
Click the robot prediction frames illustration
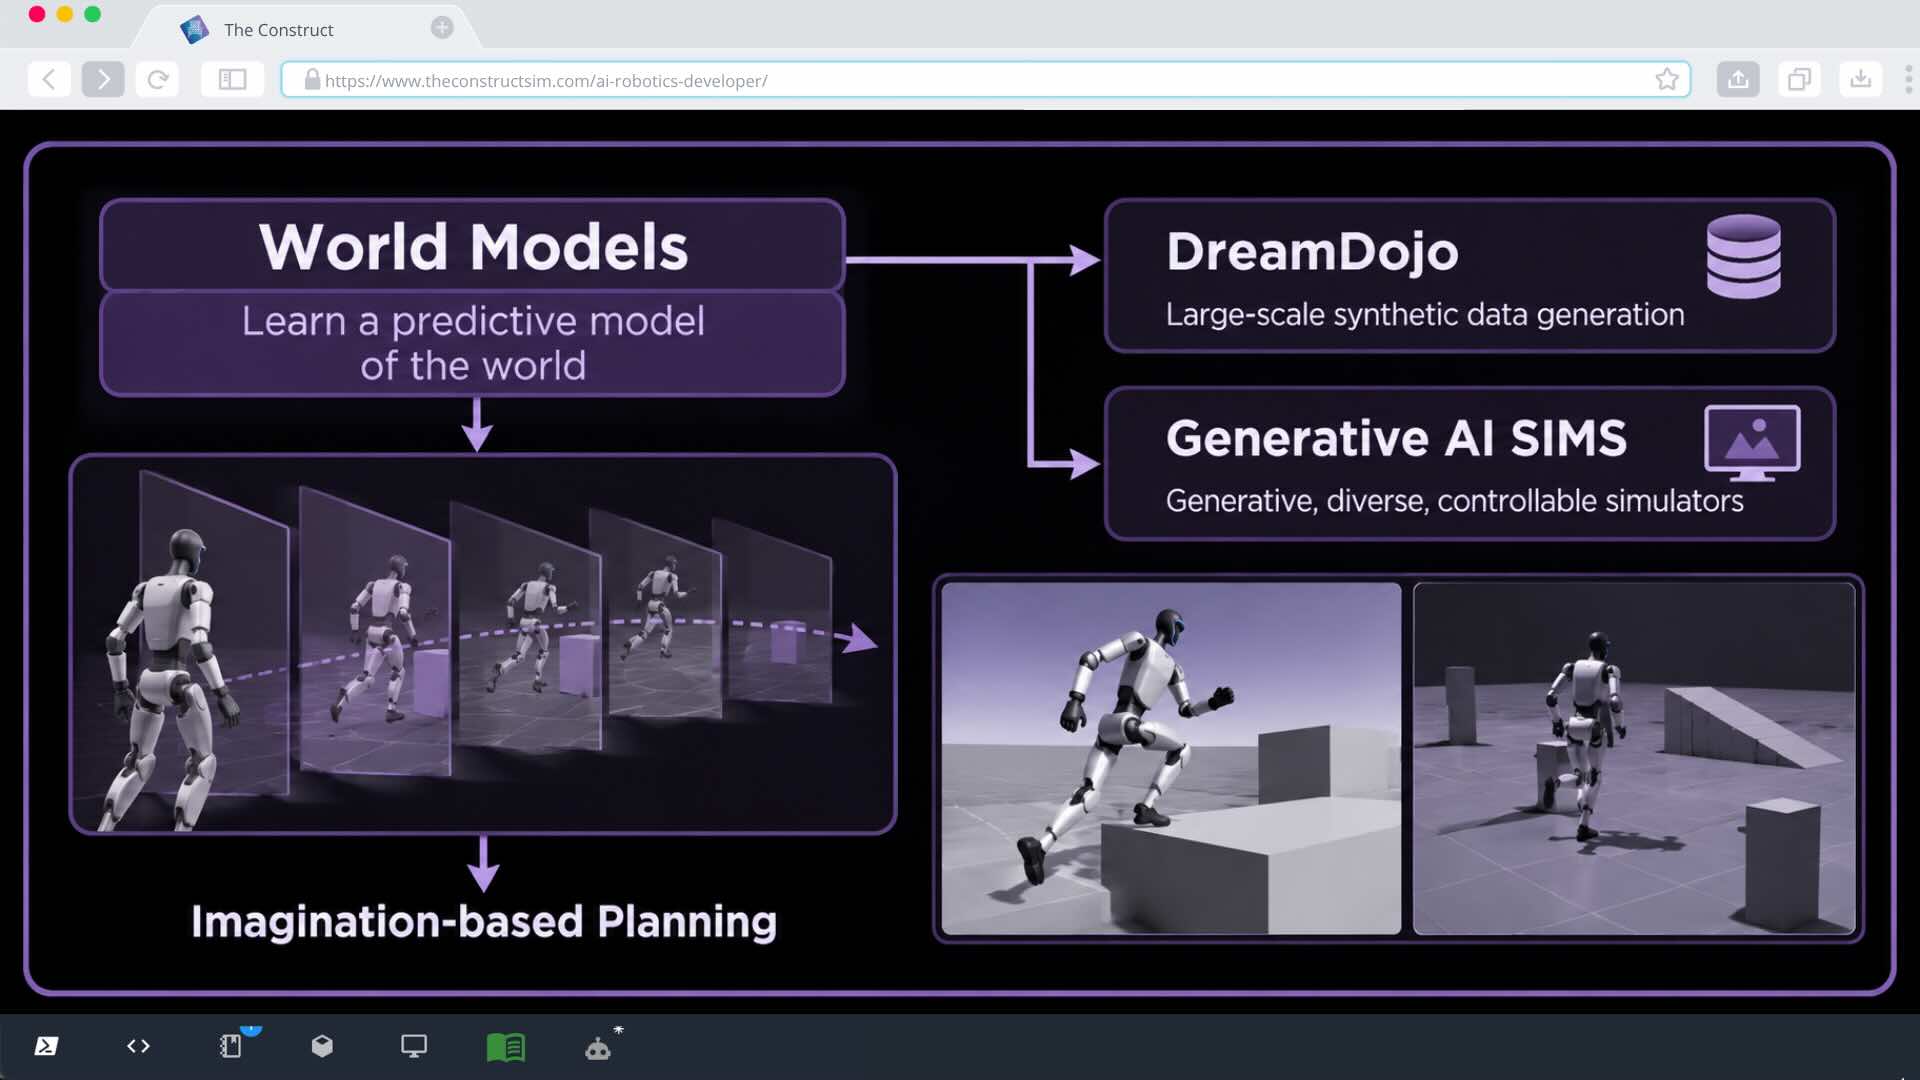[x=483, y=644]
